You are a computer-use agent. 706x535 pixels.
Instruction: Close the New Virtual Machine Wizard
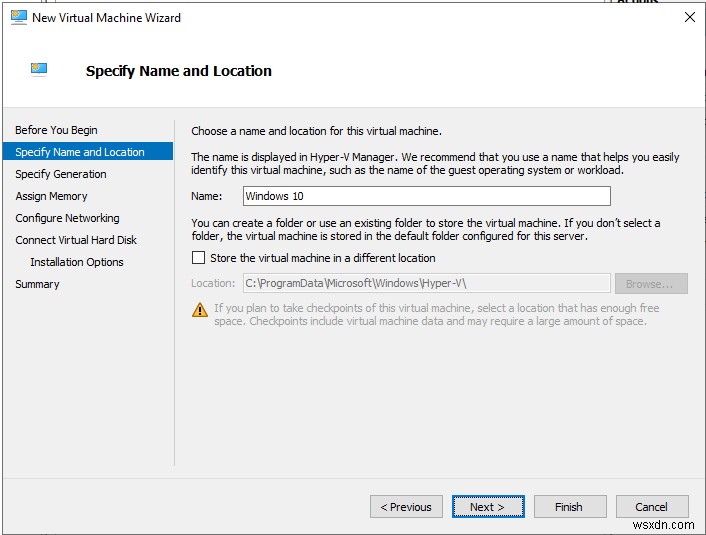pos(689,17)
